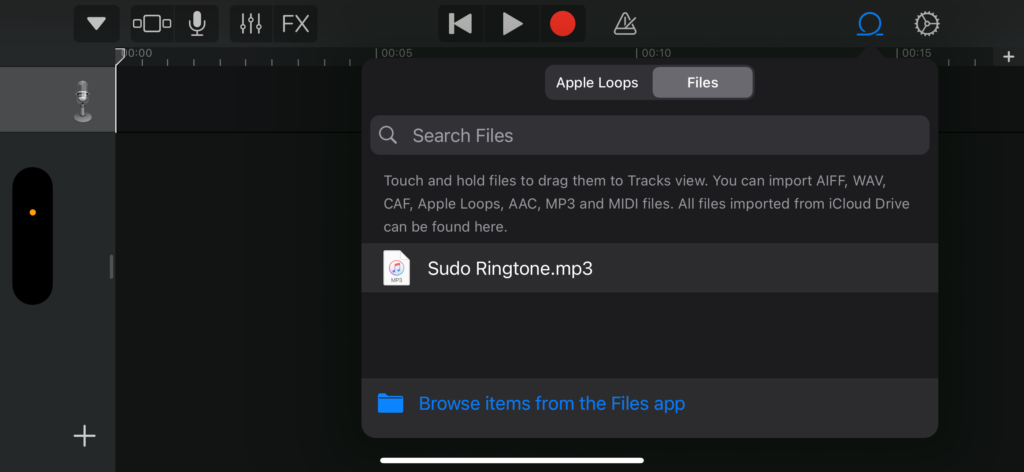
Task: Click the MP3 file icon
Action: coord(396,268)
